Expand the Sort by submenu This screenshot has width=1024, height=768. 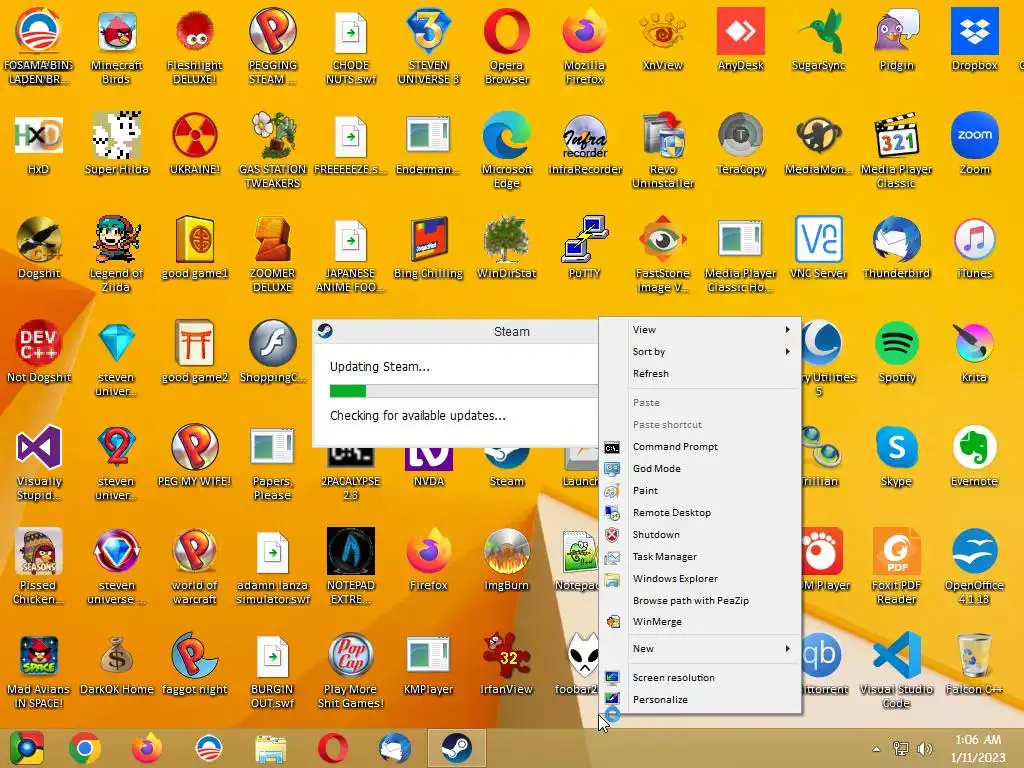[701, 351]
